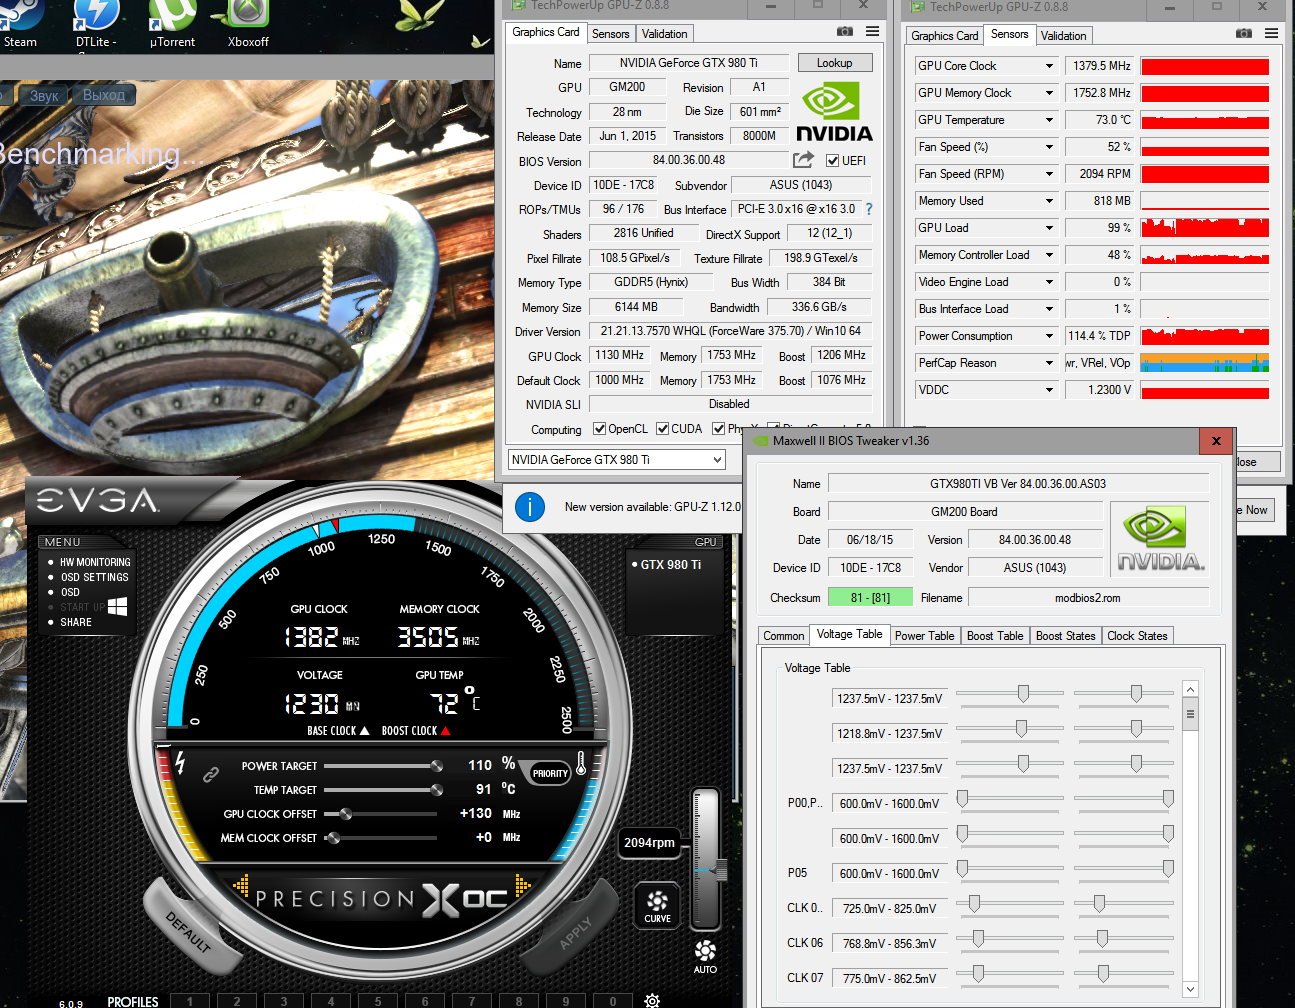Expand the GPU Memory Clock sensor dropdown
This screenshot has width=1295, height=1008.
pos(1050,93)
